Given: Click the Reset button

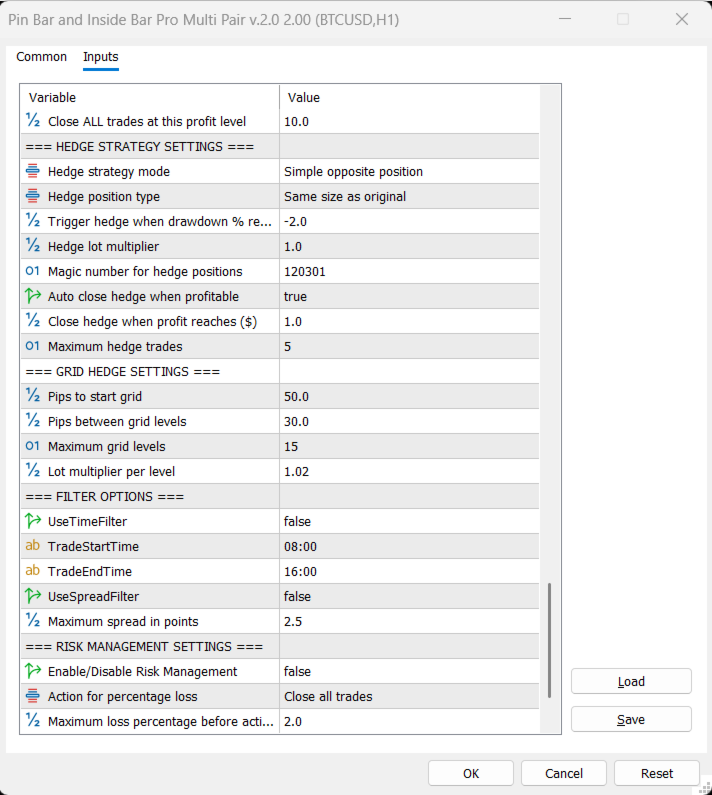Looking at the screenshot, I should (657, 773).
